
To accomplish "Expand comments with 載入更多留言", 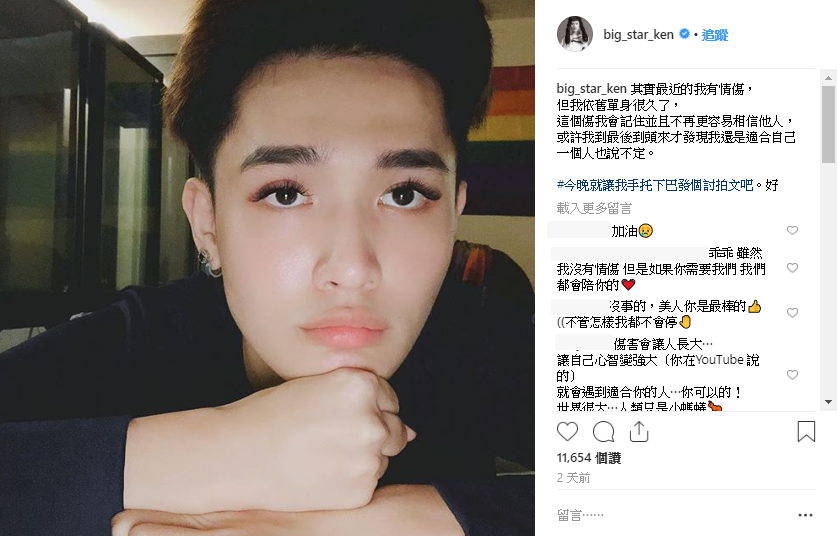I will pyautogui.click(x=594, y=208).
